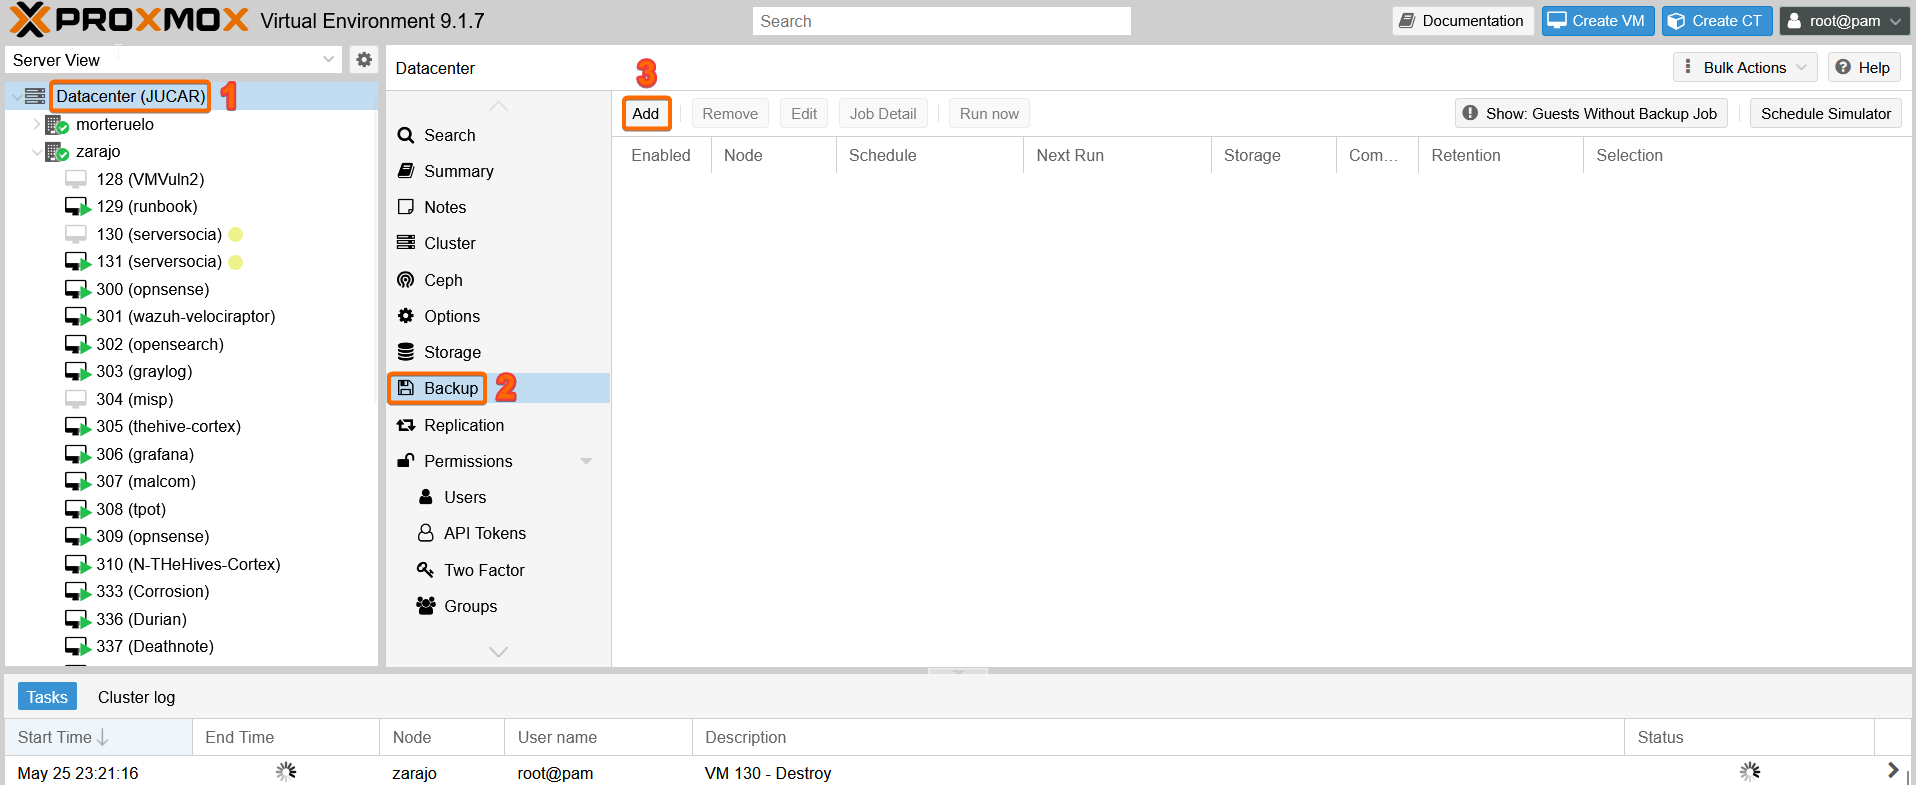This screenshot has height=785, width=1916.
Task: Click the Next Run column header
Action: (x=1117, y=155)
